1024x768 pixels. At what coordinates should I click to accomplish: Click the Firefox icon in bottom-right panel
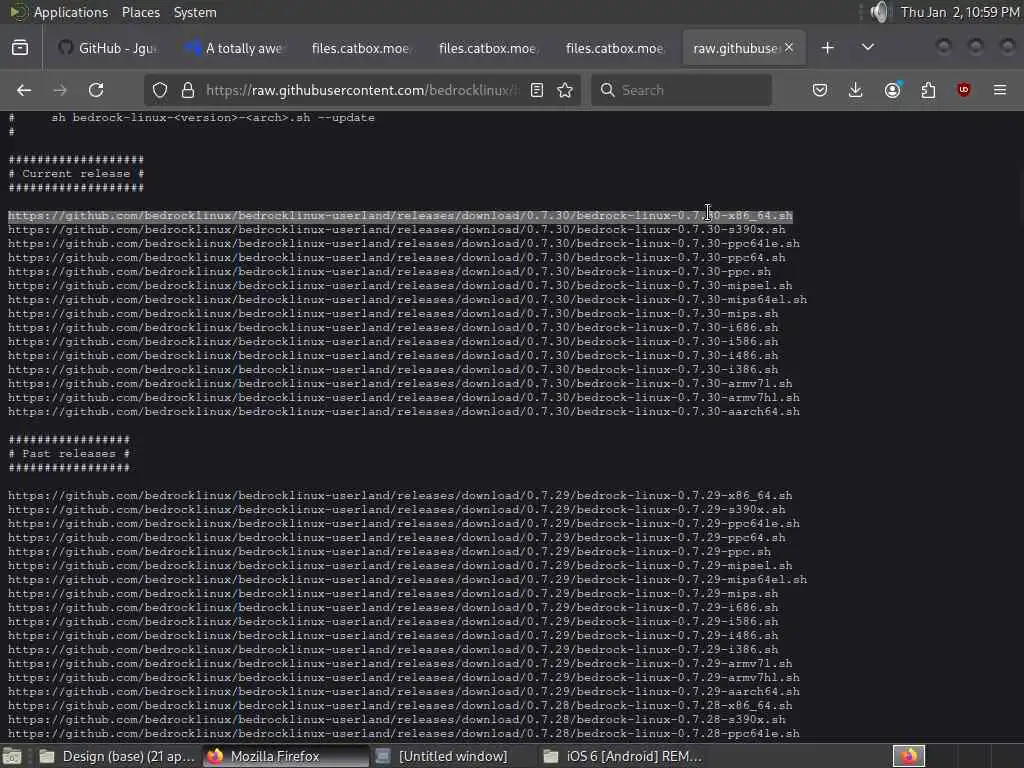coord(909,756)
